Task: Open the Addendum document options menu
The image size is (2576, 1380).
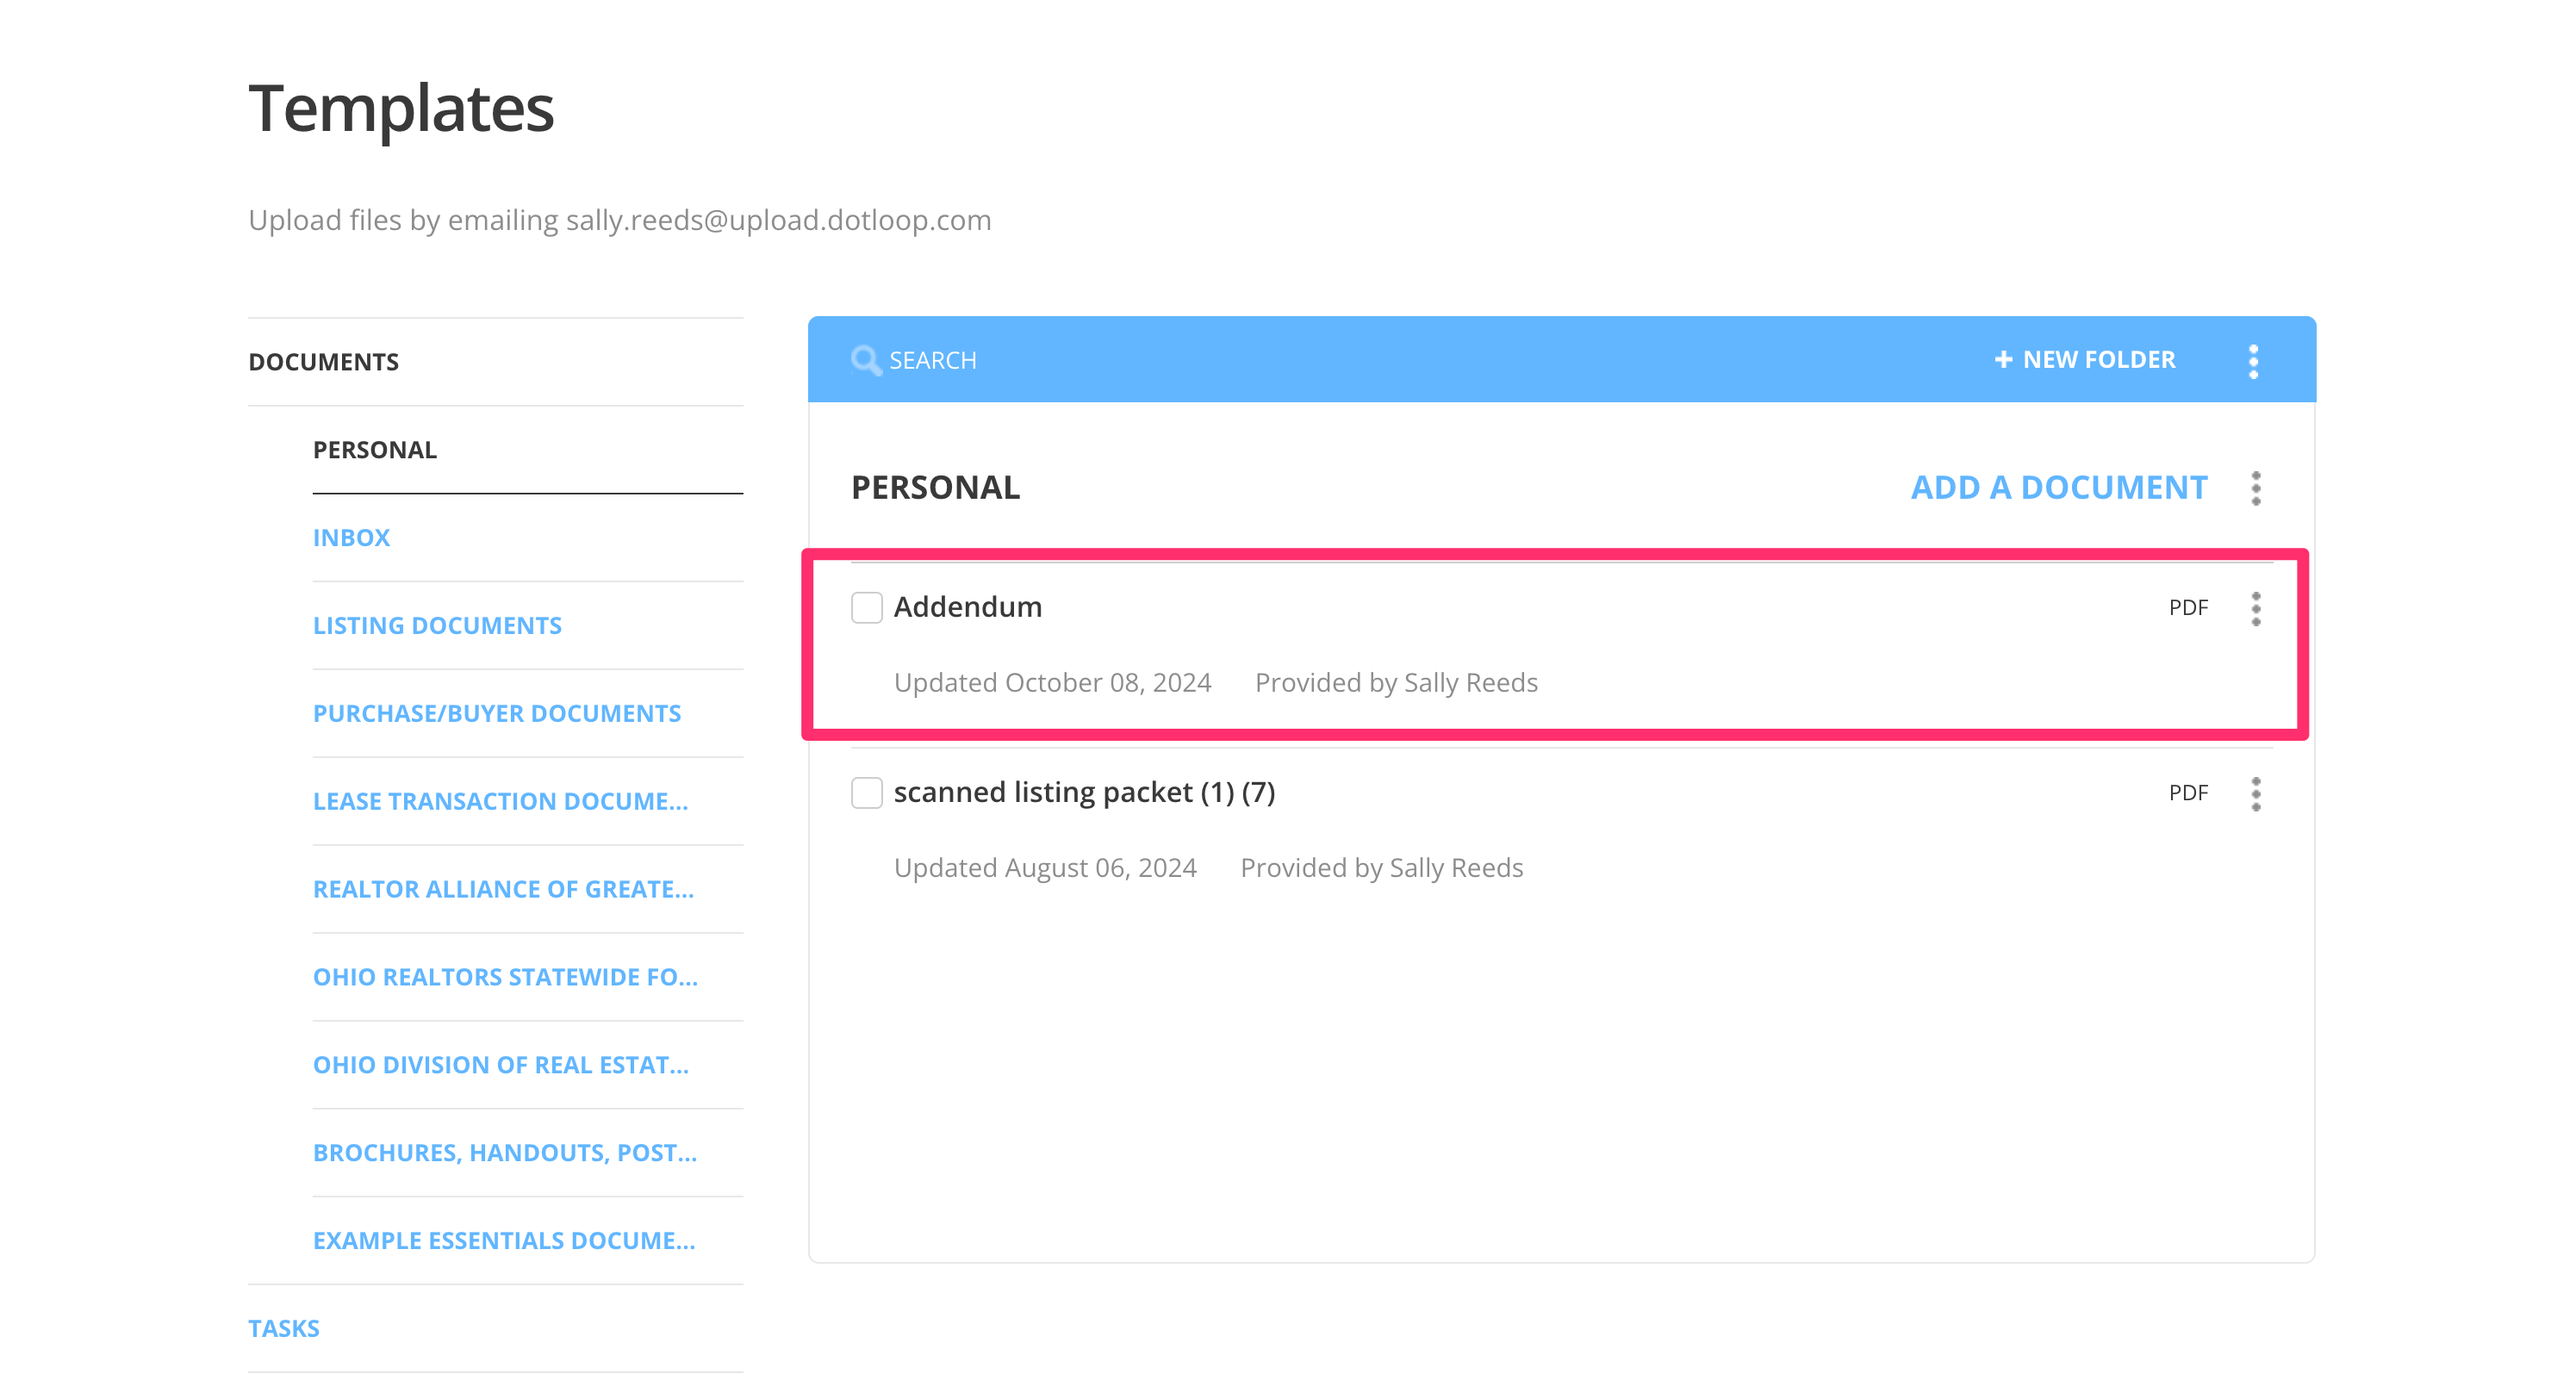Action: tap(2255, 608)
